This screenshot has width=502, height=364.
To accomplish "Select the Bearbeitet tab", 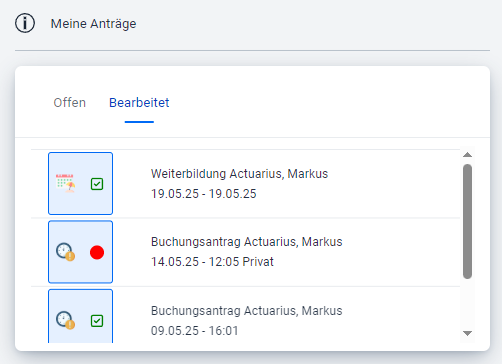I will pyautogui.click(x=139, y=103).
